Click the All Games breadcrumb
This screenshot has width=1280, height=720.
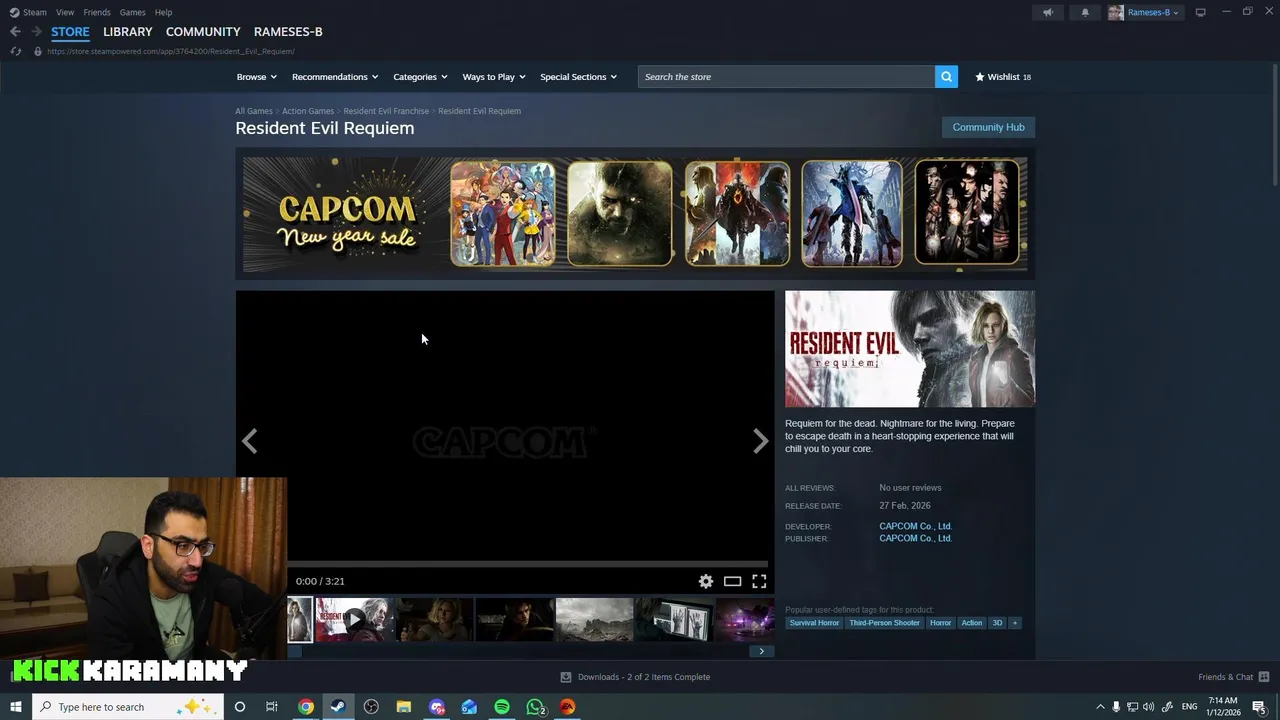254,111
